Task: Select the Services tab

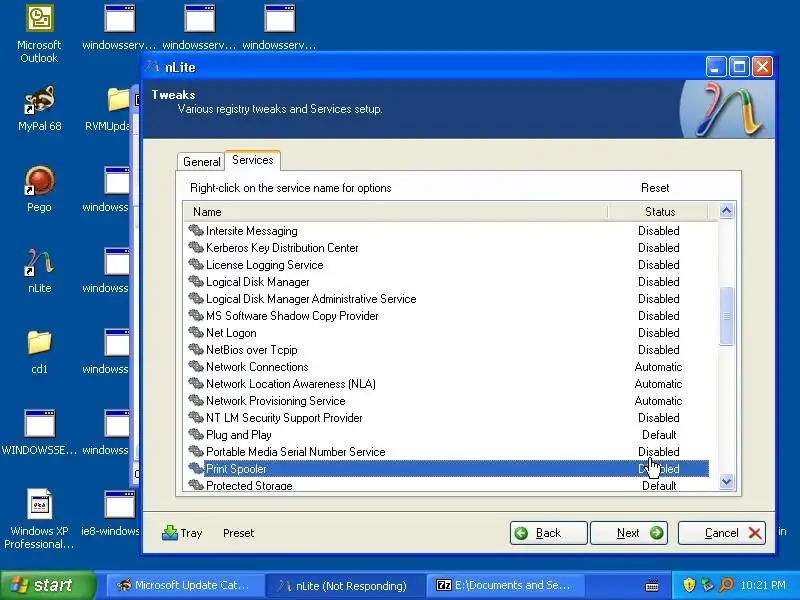Action: pos(253,160)
